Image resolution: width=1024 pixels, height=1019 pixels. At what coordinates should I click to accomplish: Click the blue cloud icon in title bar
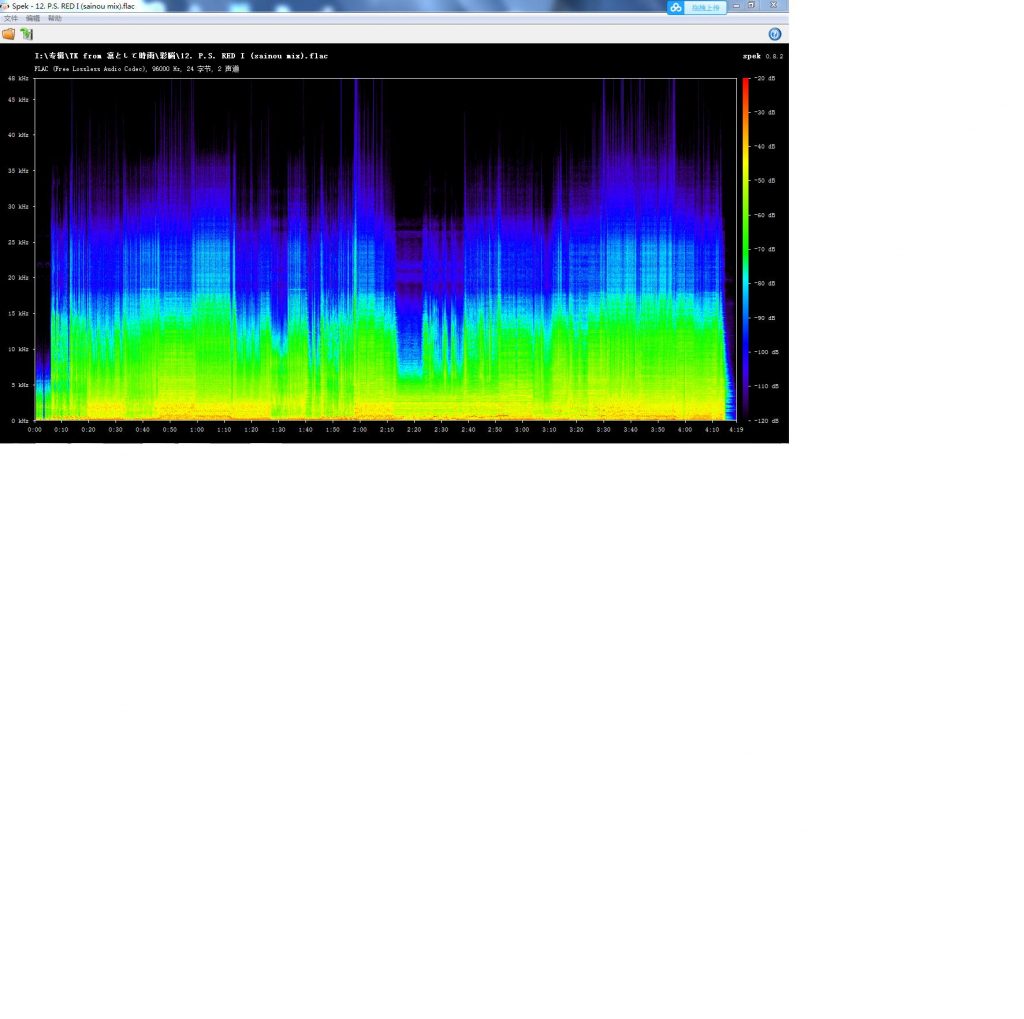point(675,7)
